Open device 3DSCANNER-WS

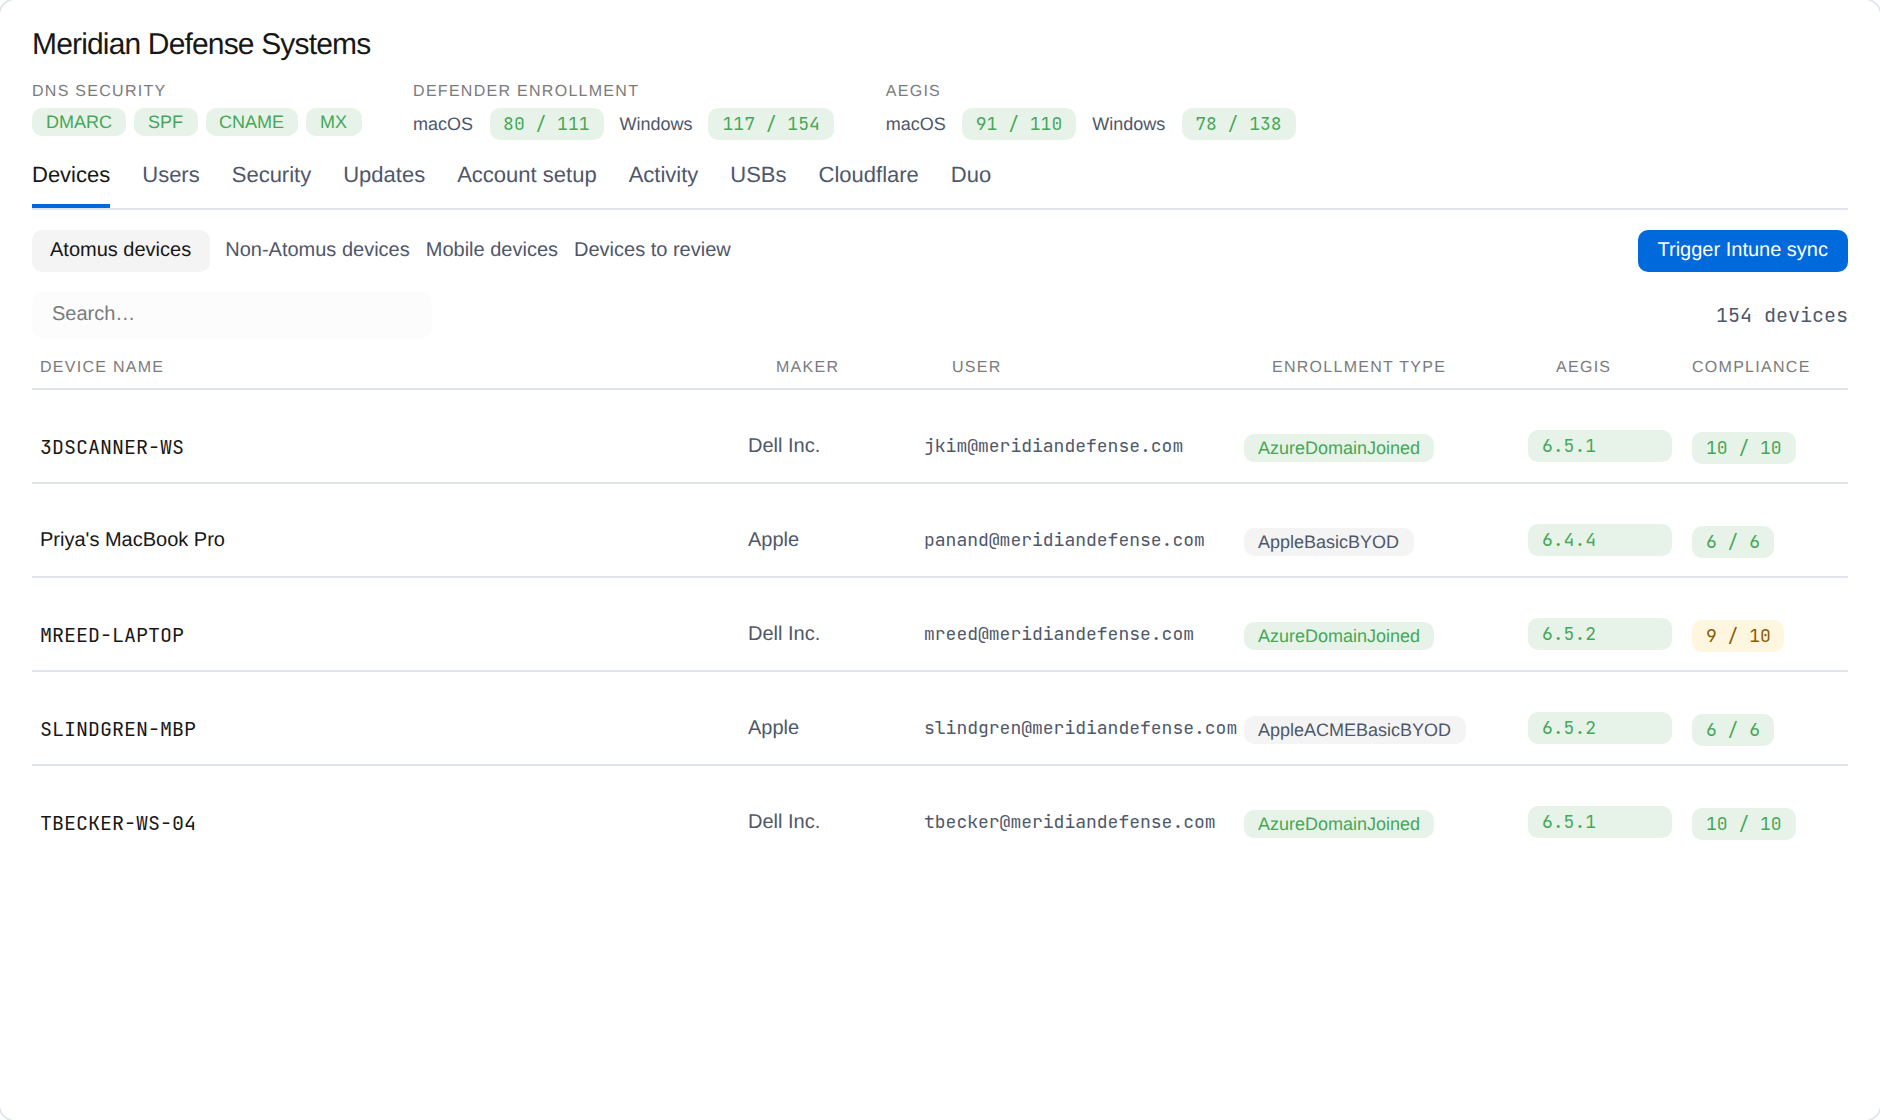point(112,448)
